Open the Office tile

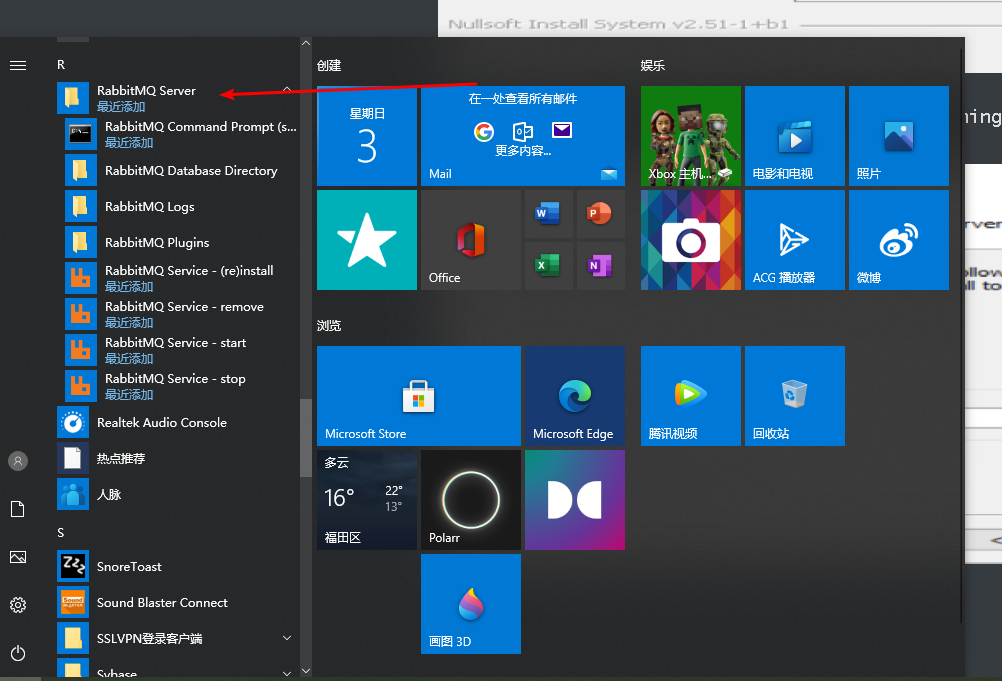pos(471,240)
